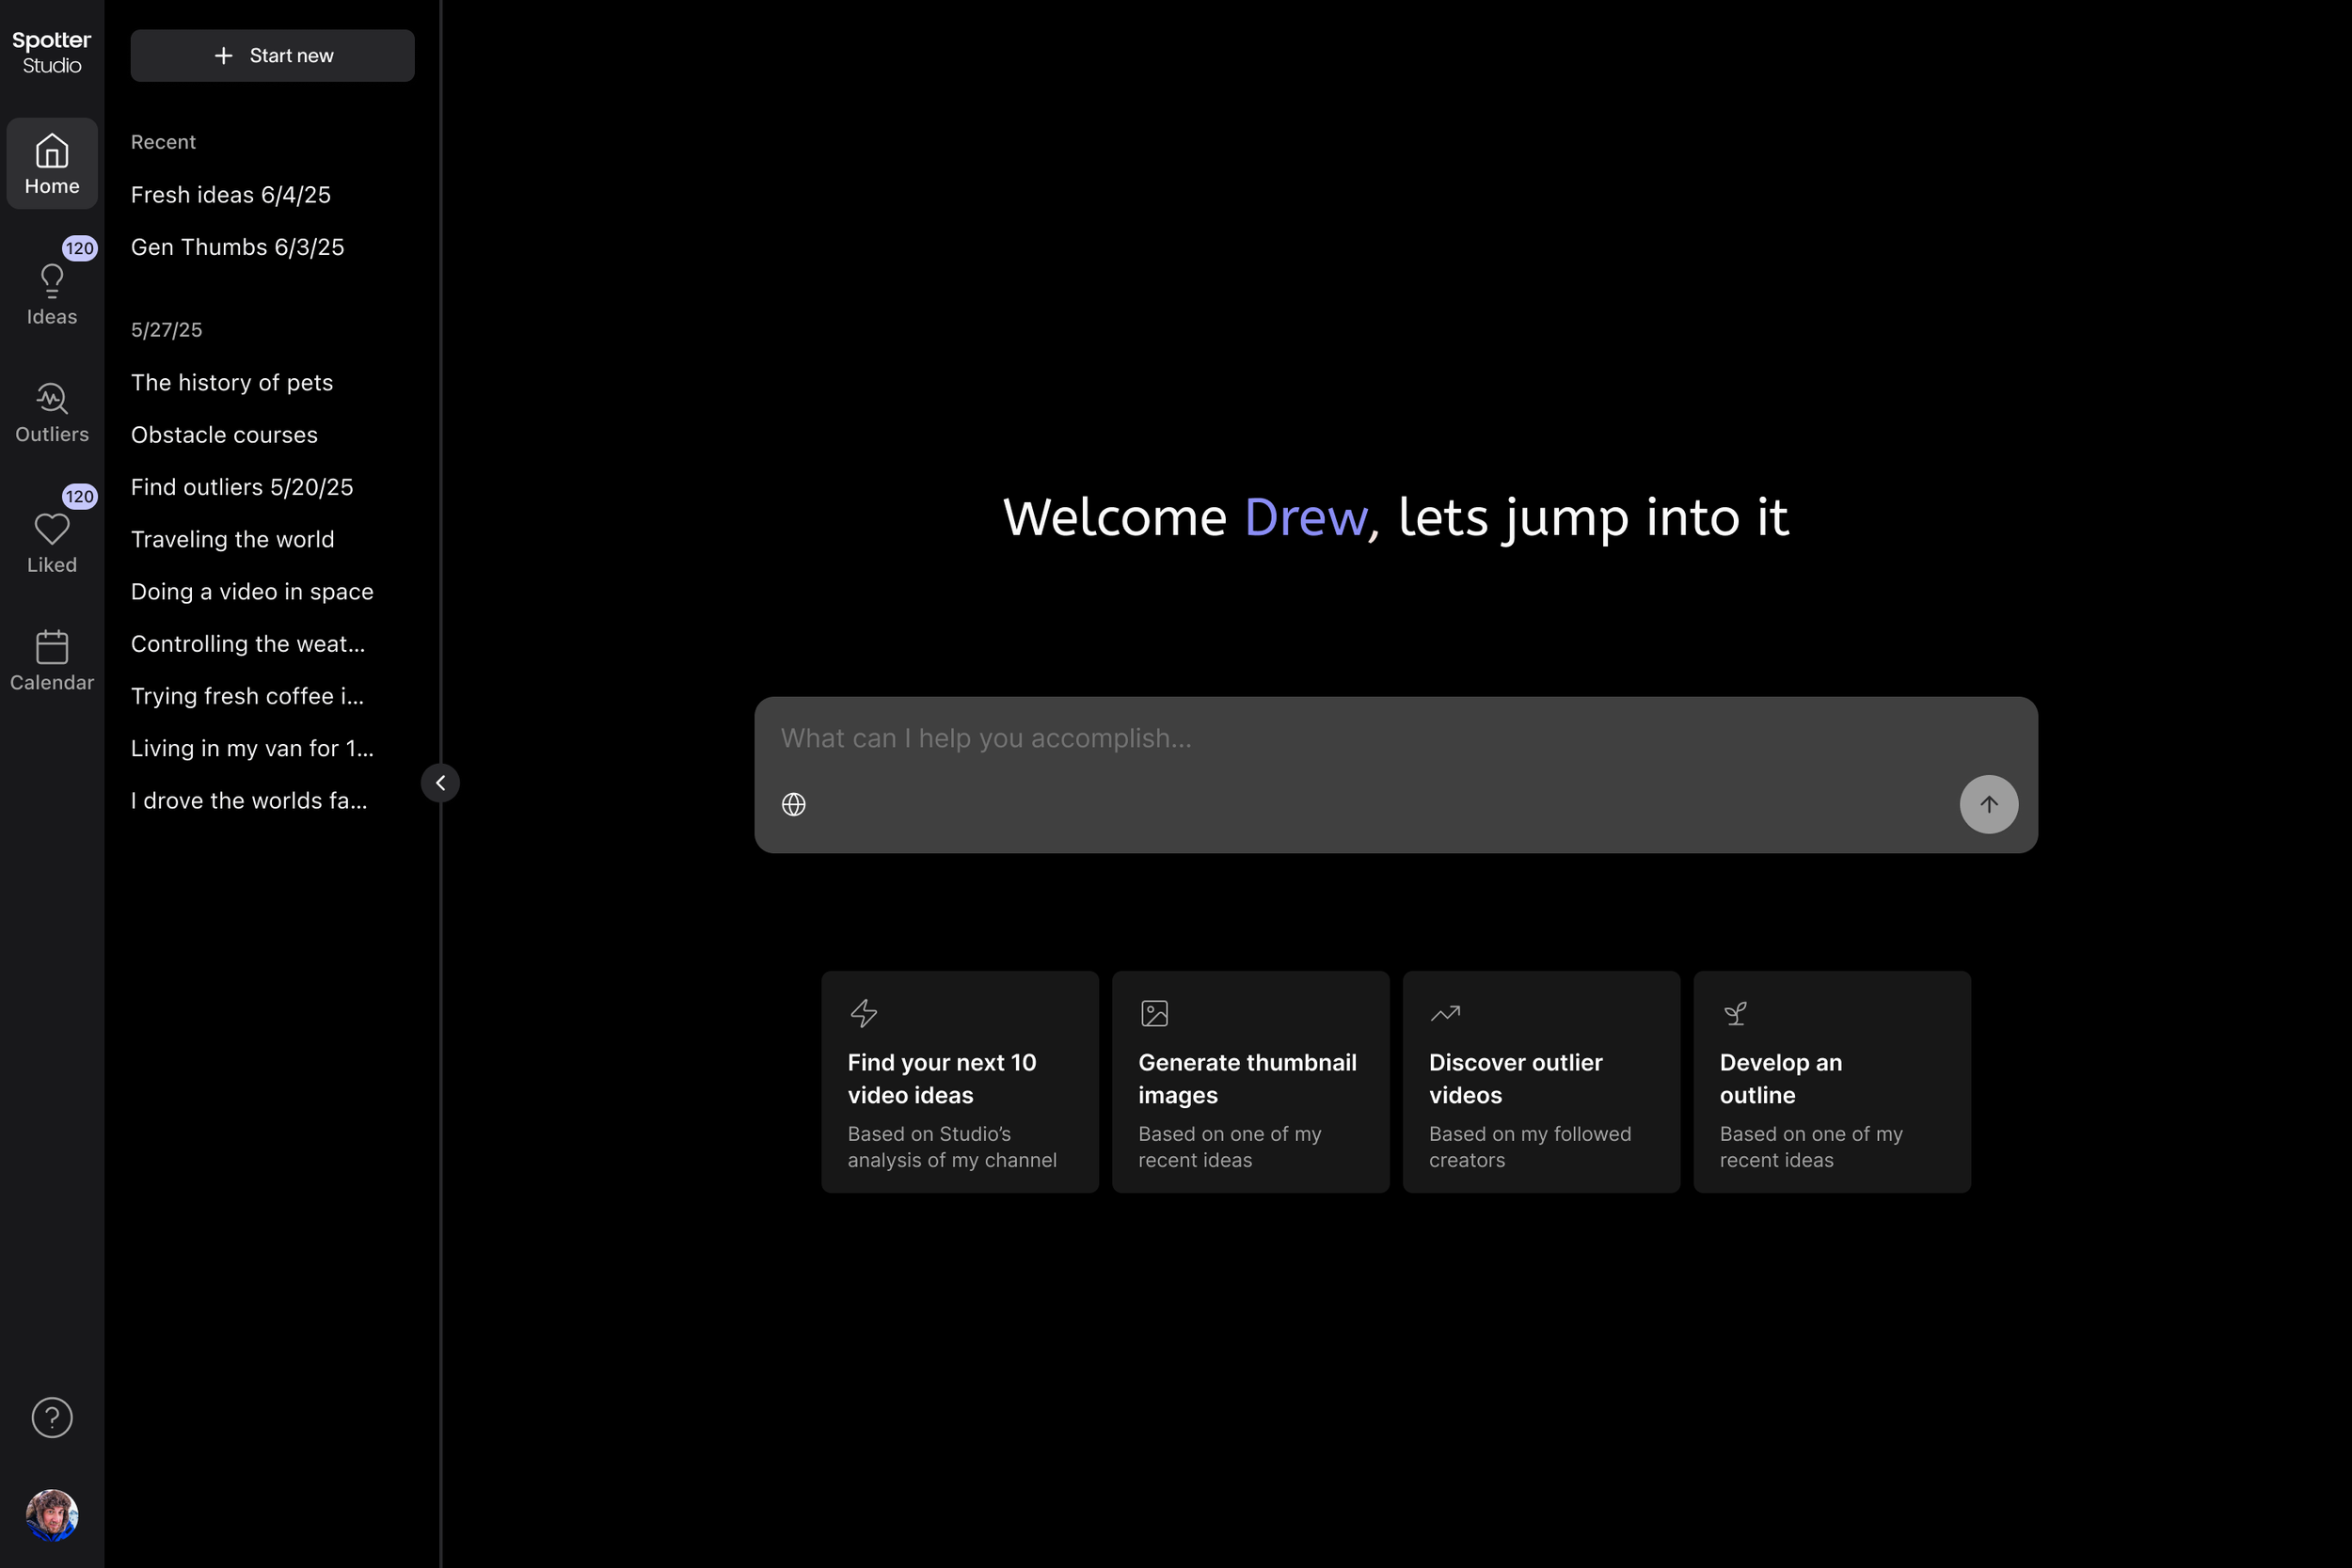Open the Calendar section

(52, 659)
